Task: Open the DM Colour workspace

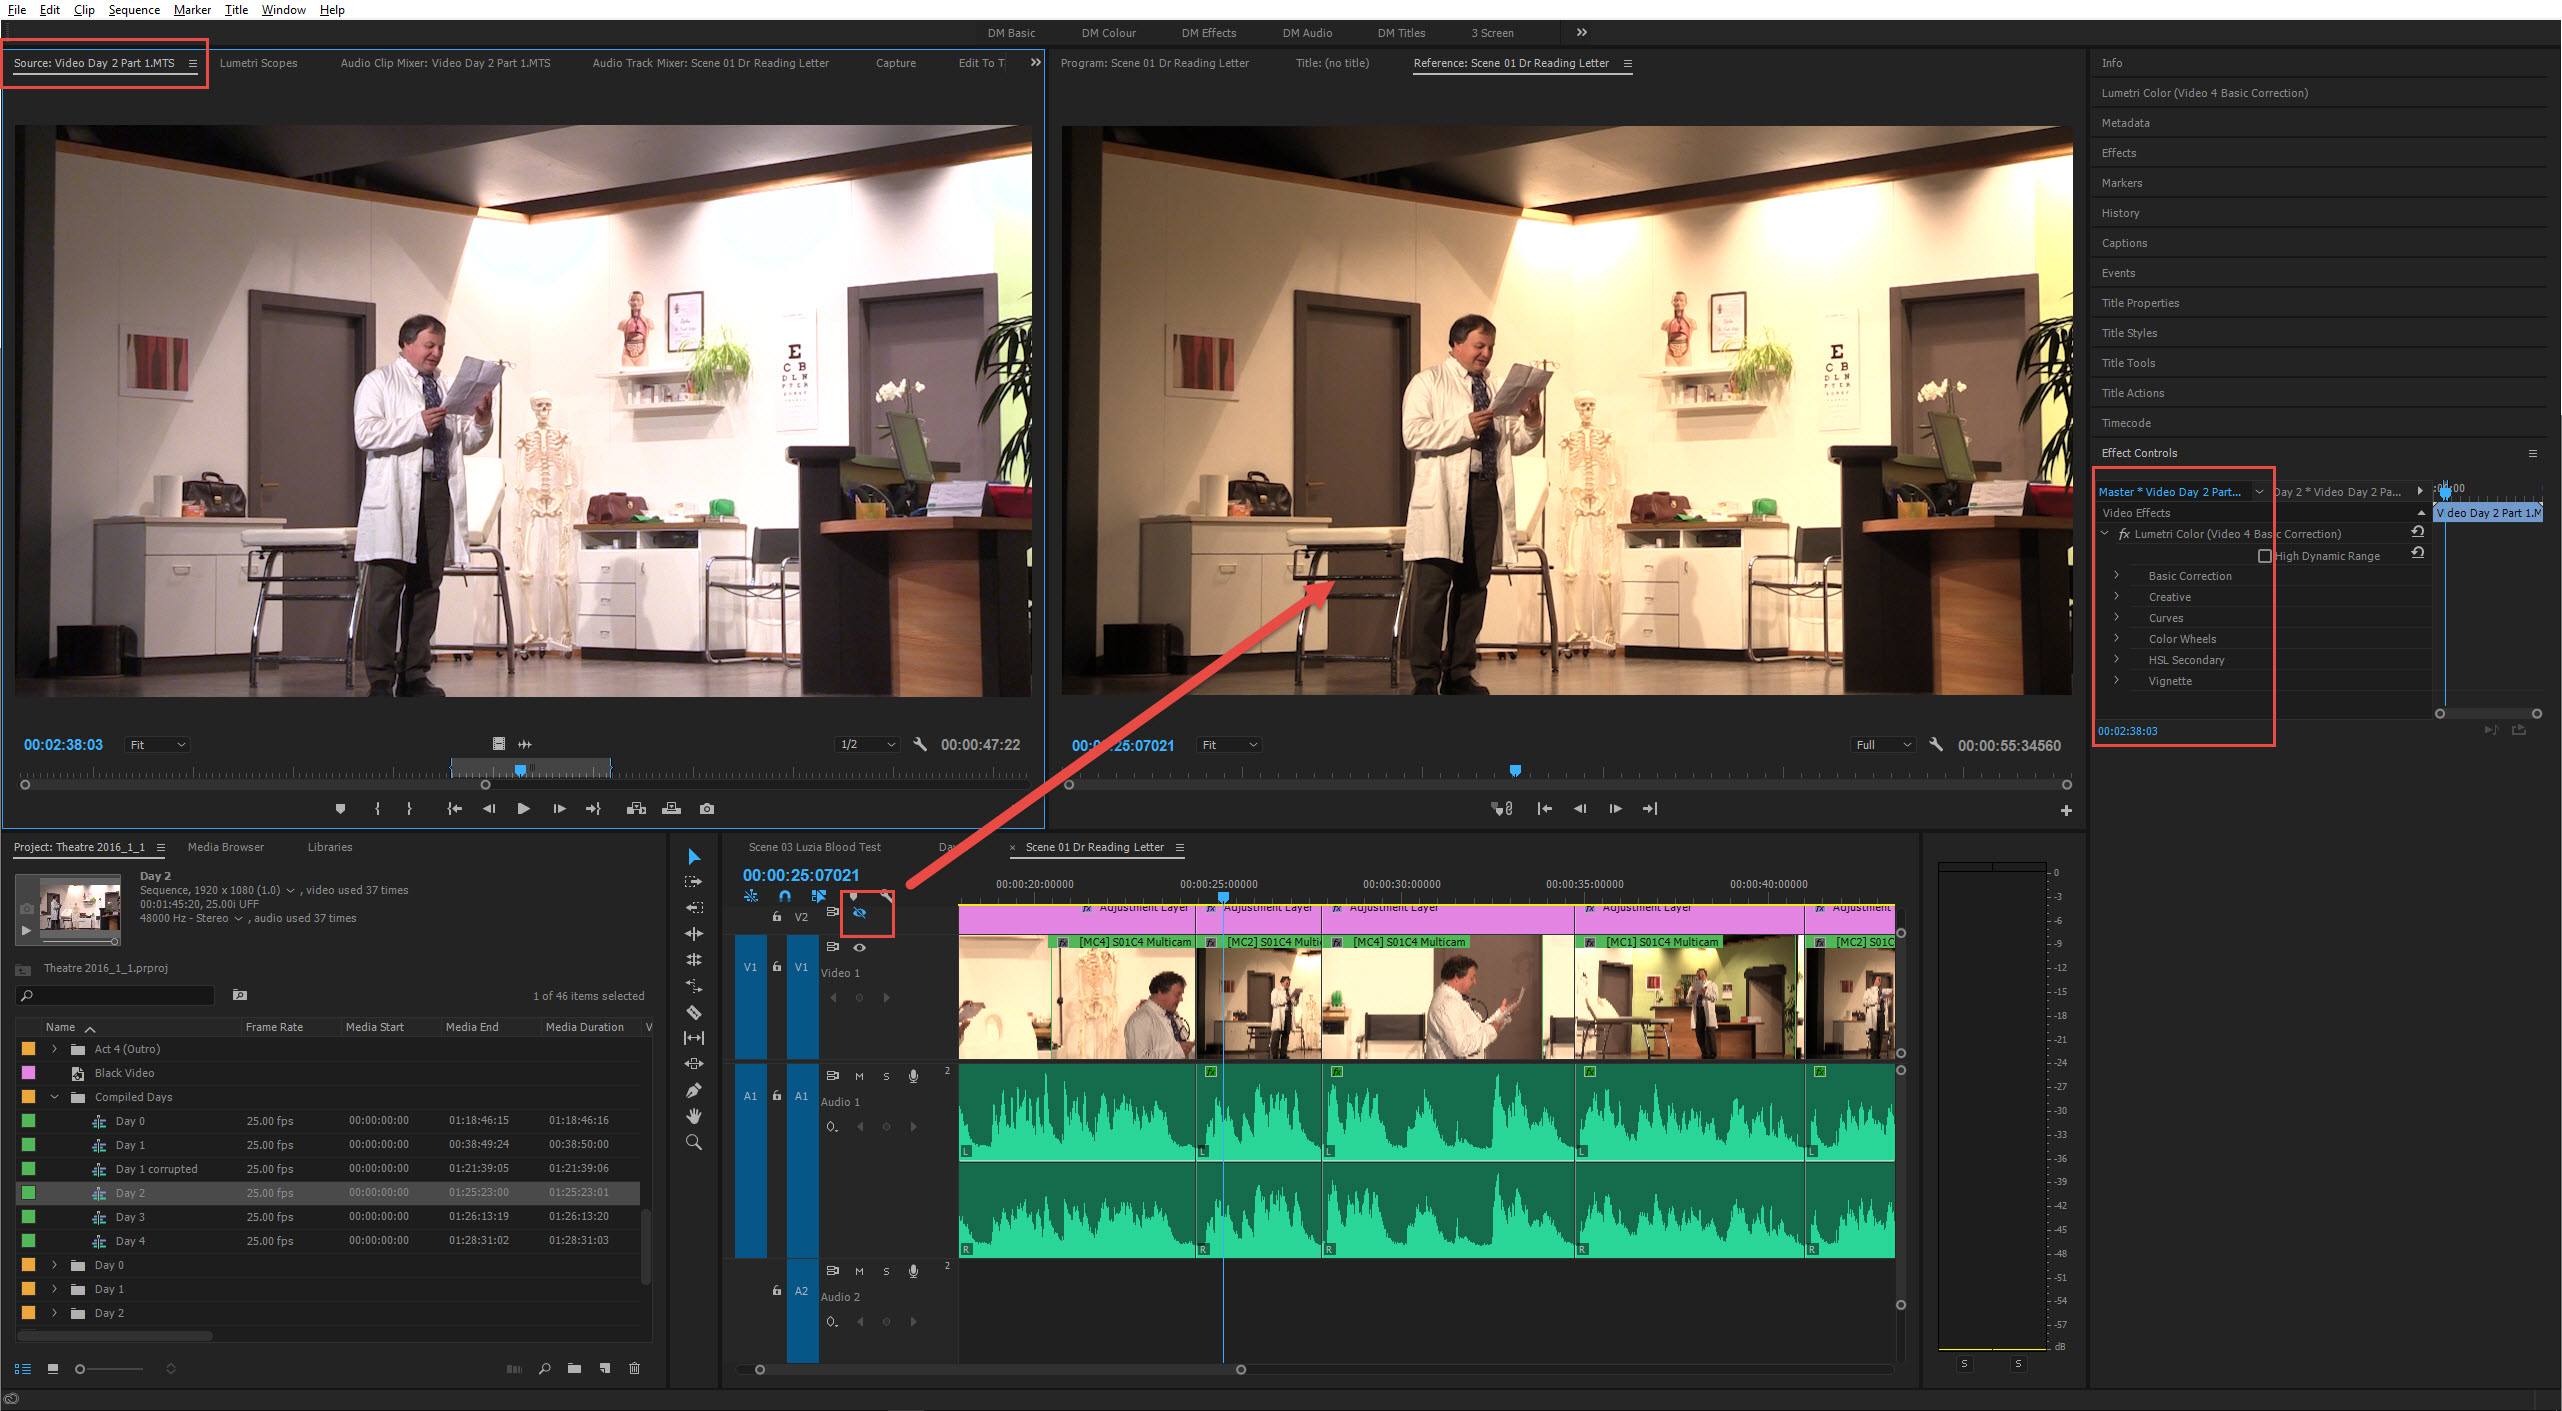Action: point(1108,33)
